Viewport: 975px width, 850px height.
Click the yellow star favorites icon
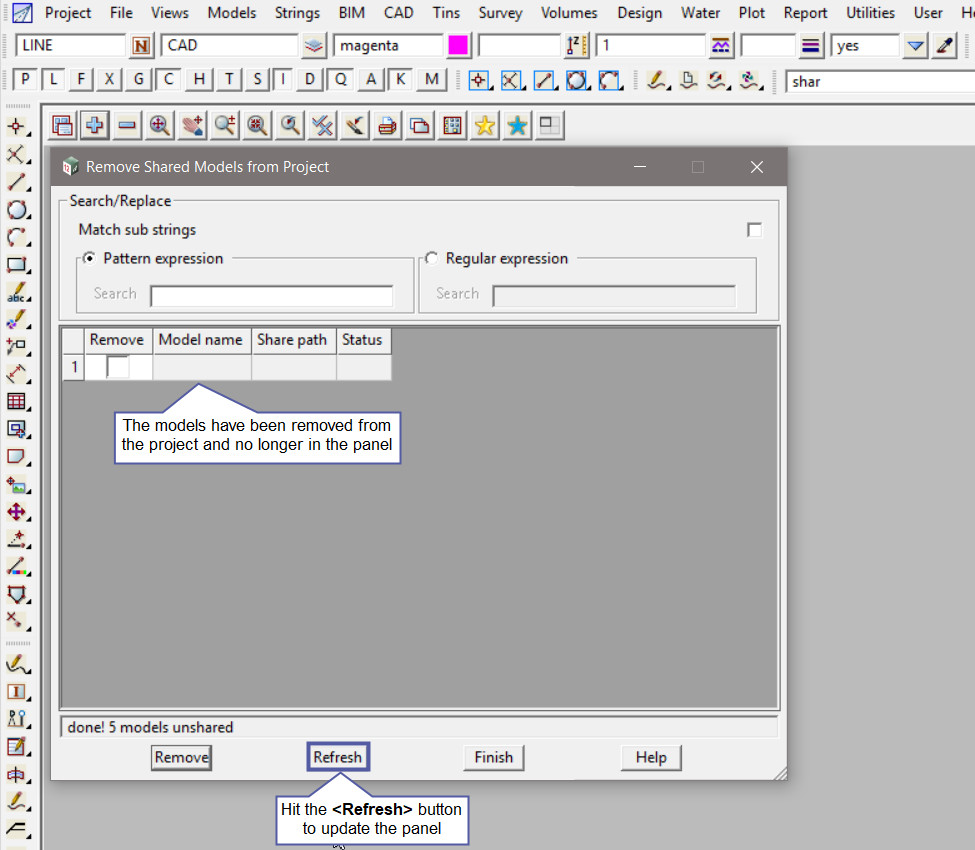(485, 125)
